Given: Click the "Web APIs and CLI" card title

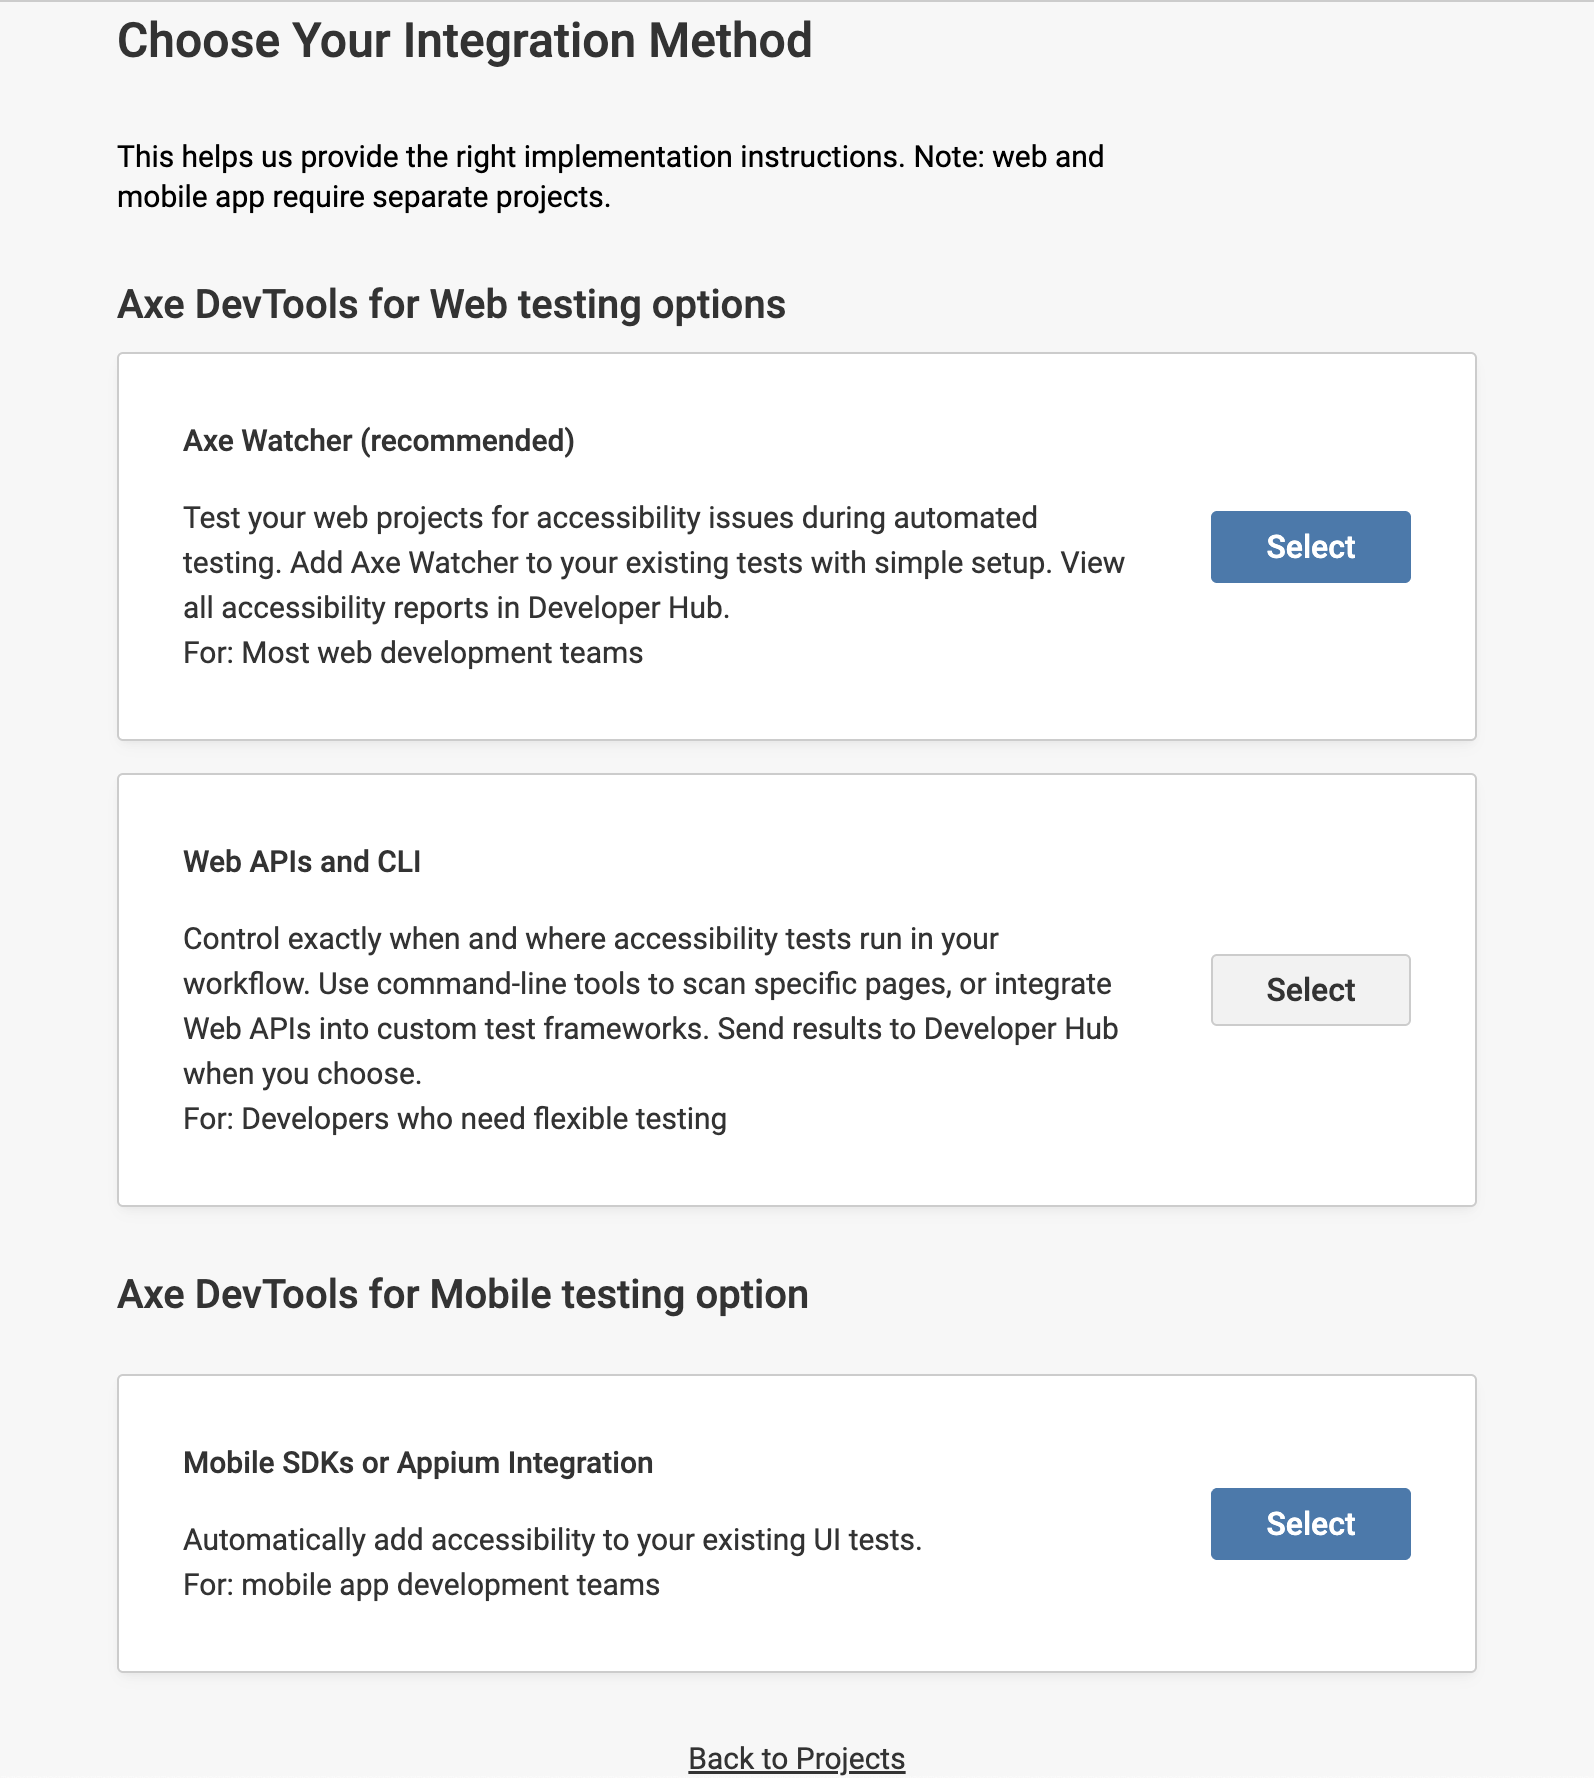Looking at the screenshot, I should pyautogui.click(x=301, y=862).
